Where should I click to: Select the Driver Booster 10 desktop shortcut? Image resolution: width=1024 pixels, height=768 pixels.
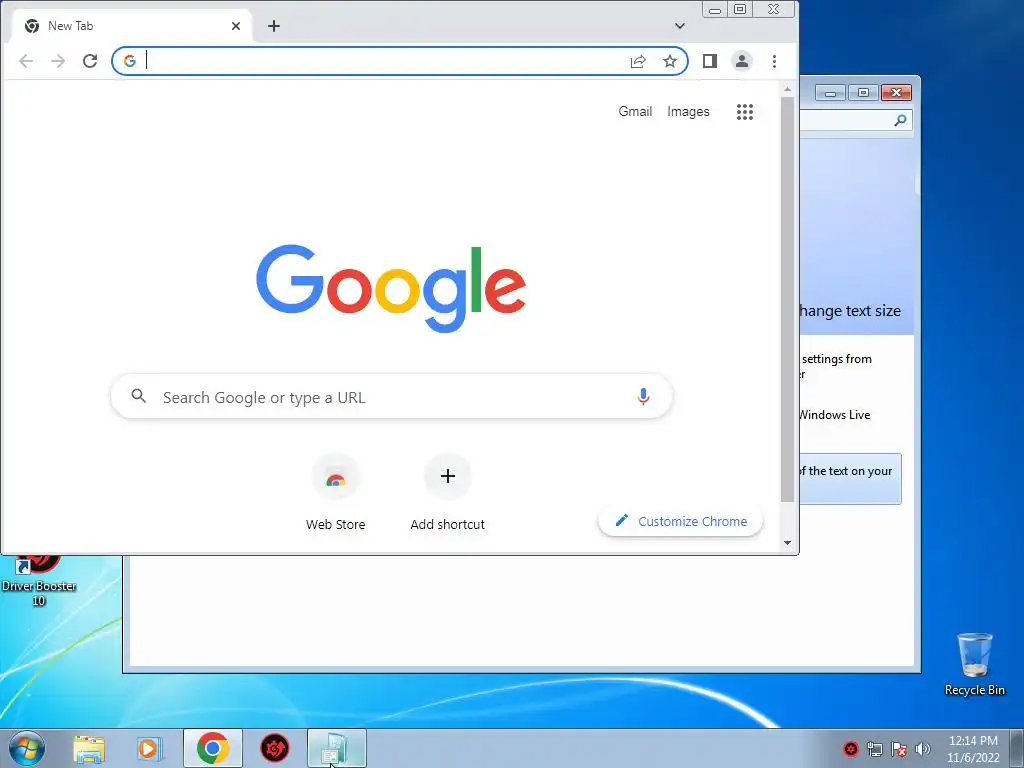tap(39, 581)
